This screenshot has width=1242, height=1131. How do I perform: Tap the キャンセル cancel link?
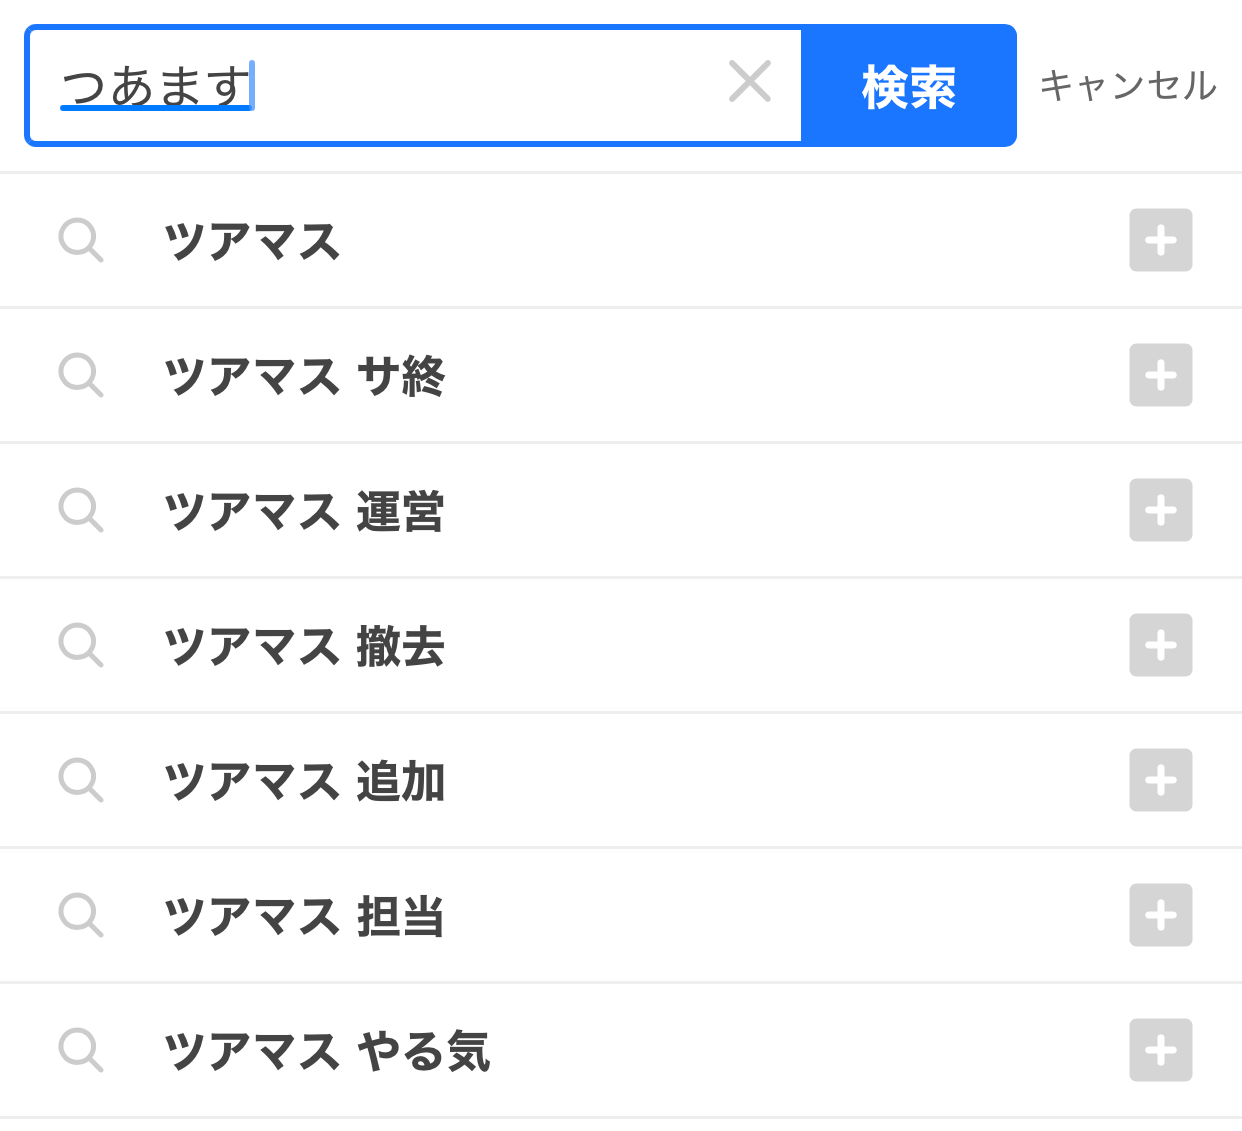pyautogui.click(x=1128, y=86)
